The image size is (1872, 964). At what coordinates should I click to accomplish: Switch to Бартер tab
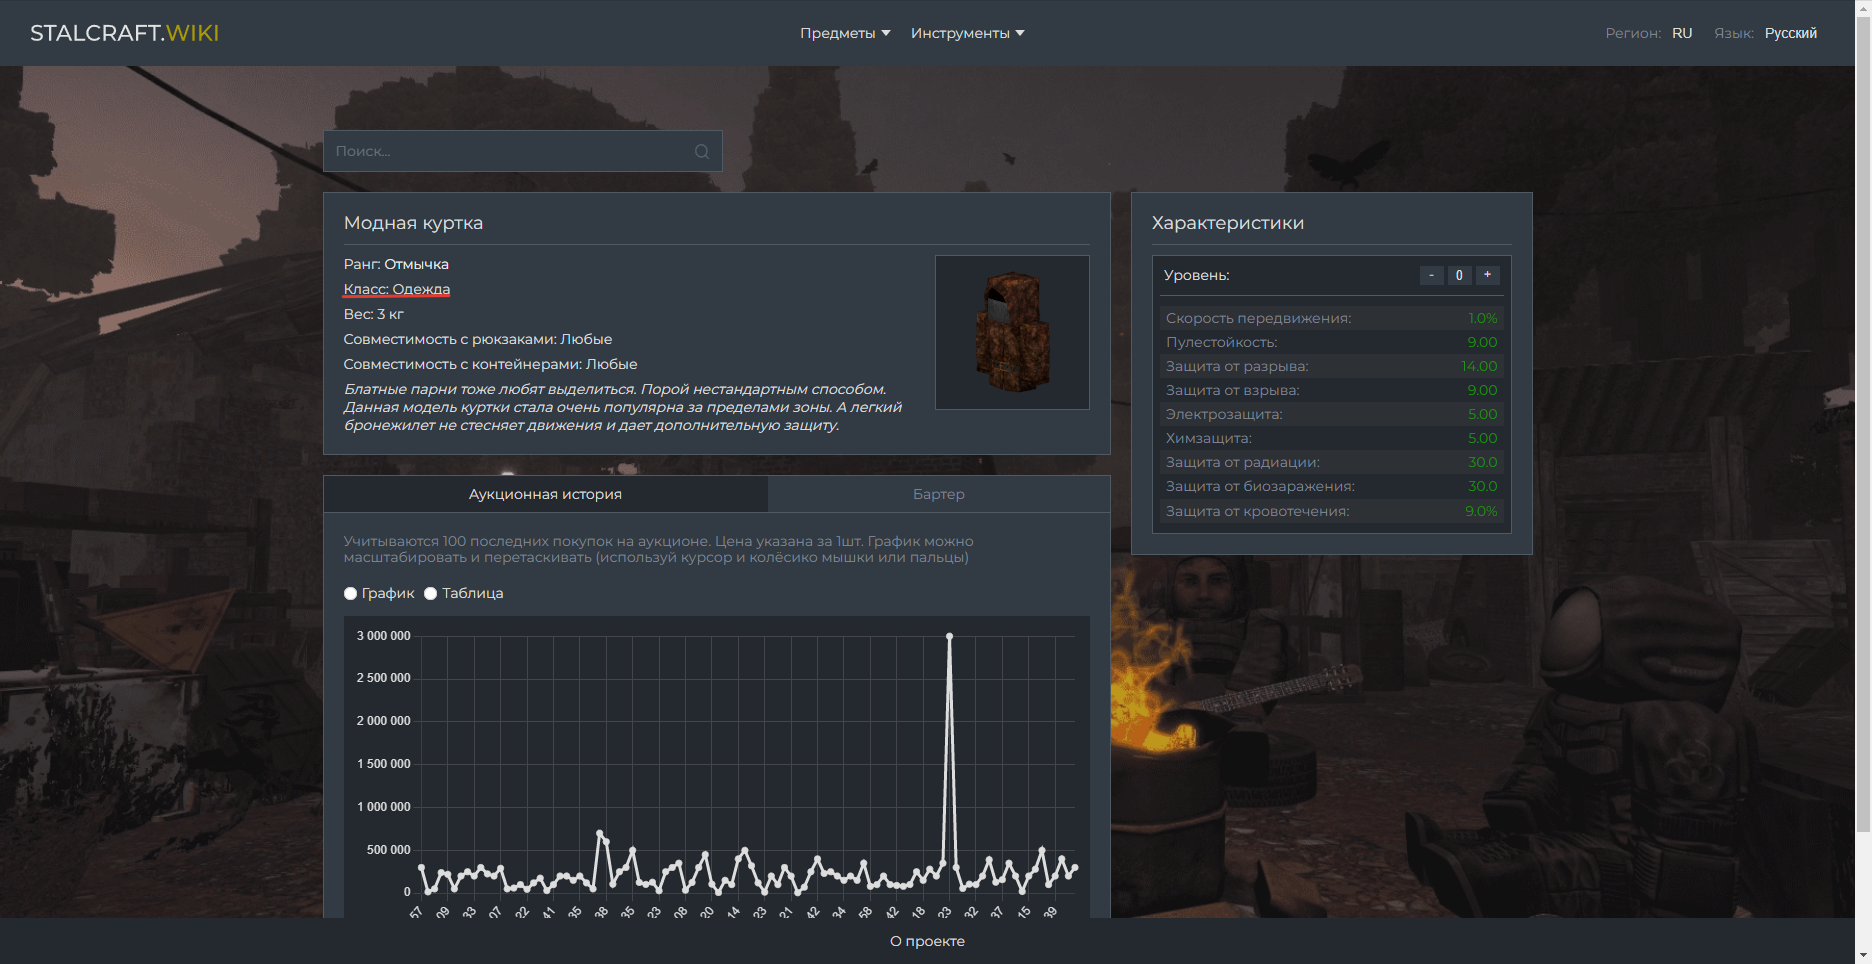939,494
